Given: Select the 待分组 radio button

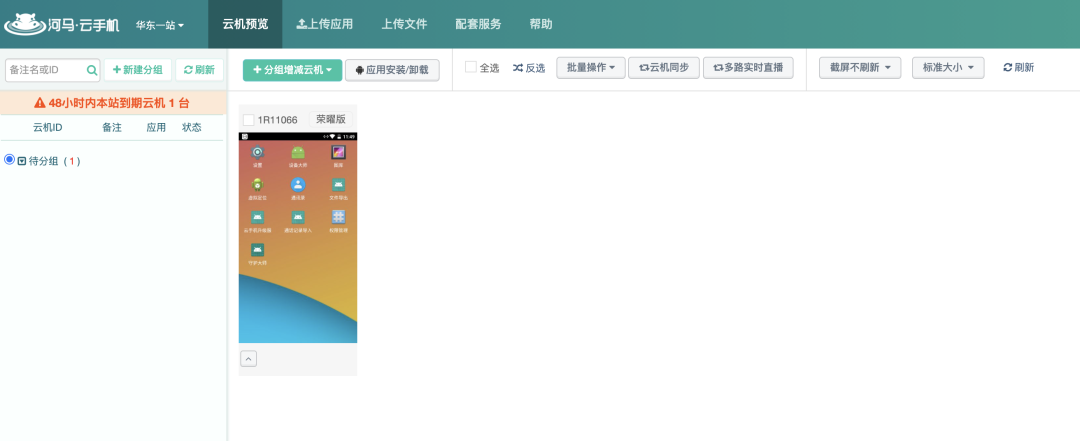Looking at the screenshot, I should tap(10, 159).
